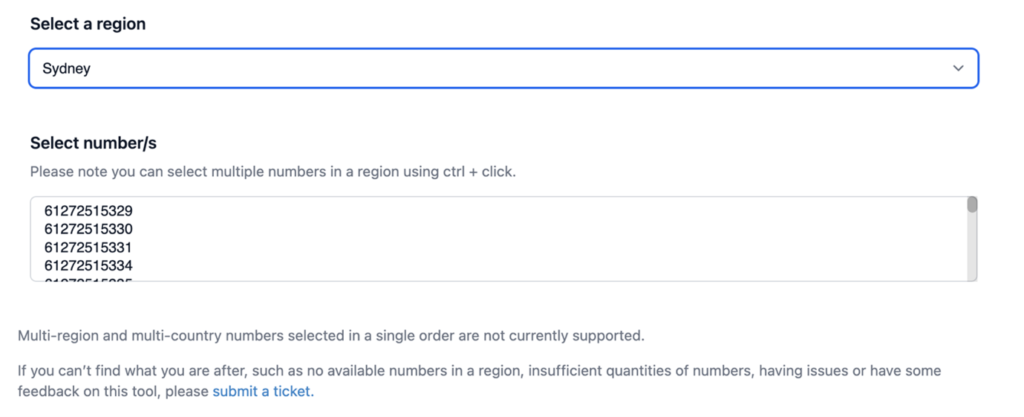Click the multi-region not supported notice
1024x417 pixels.
click(x=331, y=335)
